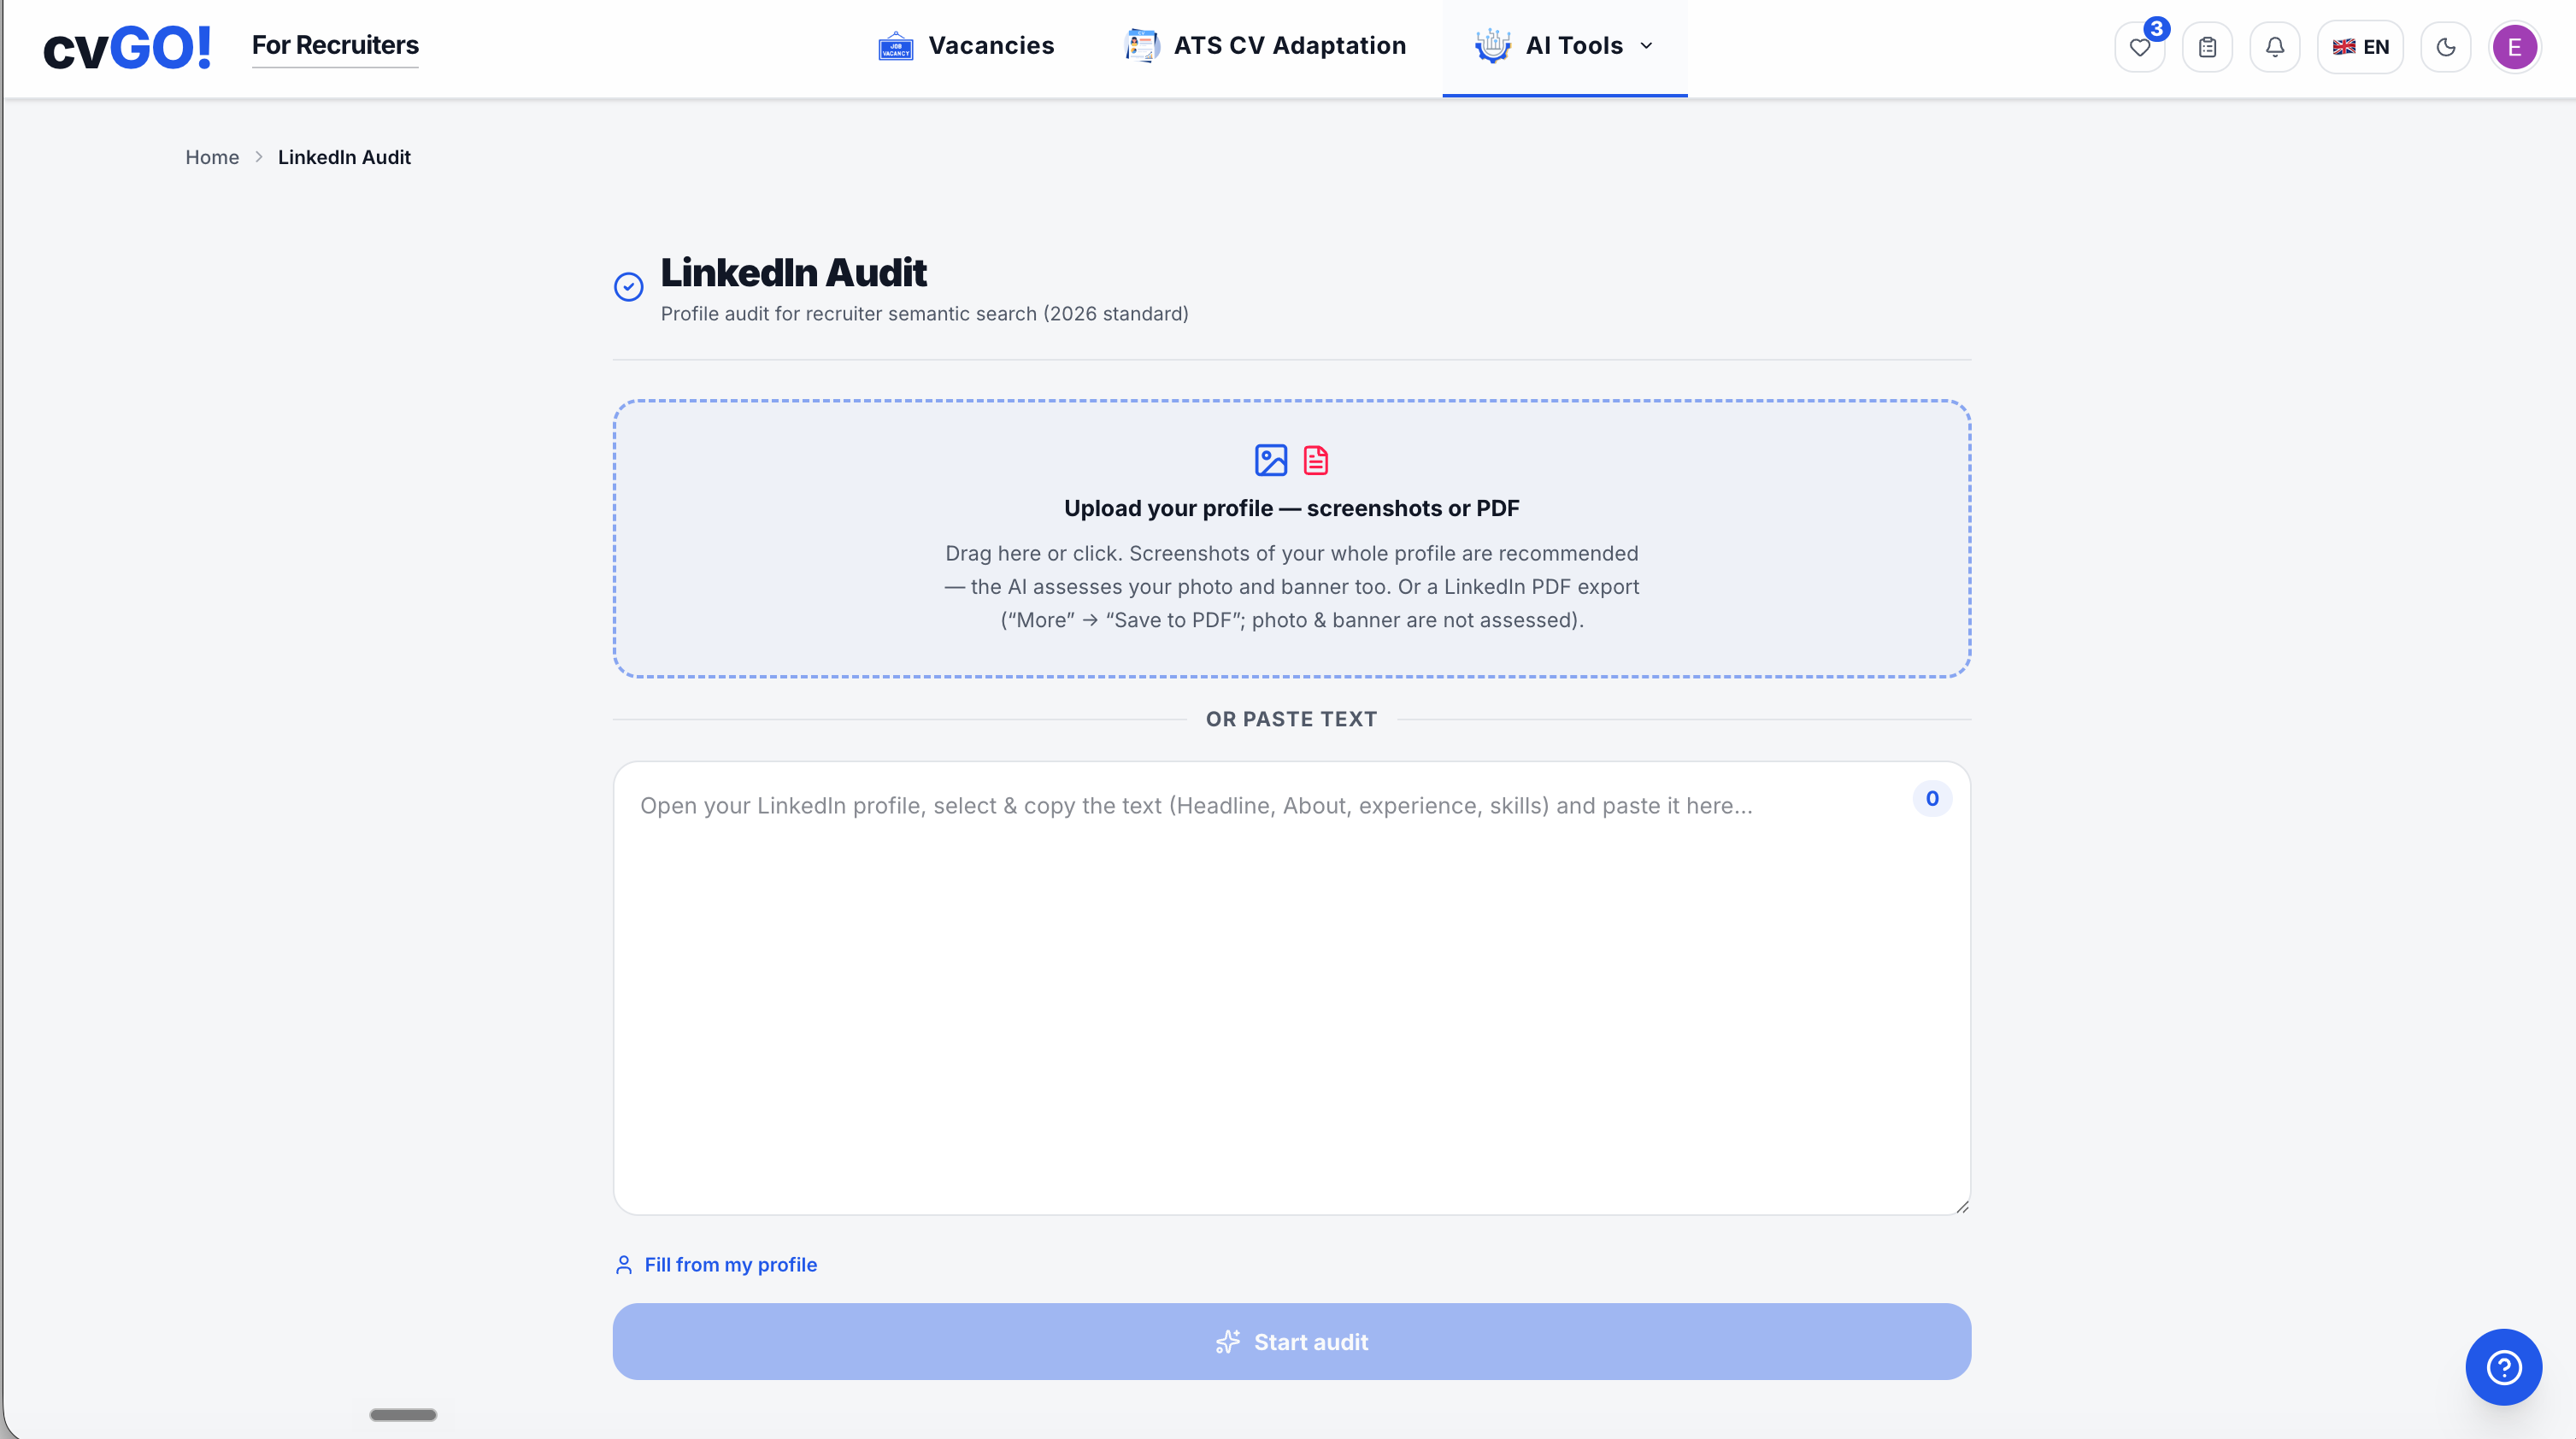Open the favorites heart icon

[x=2139, y=47]
